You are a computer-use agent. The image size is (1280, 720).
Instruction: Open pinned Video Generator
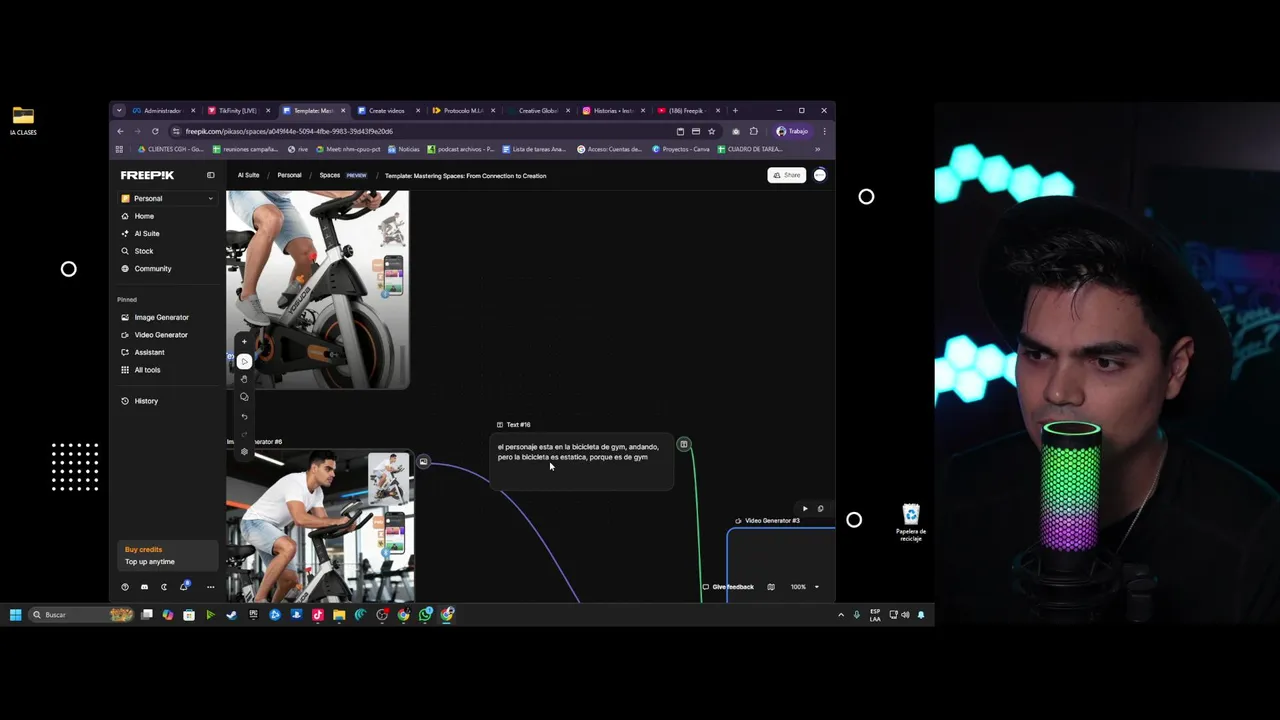161,335
